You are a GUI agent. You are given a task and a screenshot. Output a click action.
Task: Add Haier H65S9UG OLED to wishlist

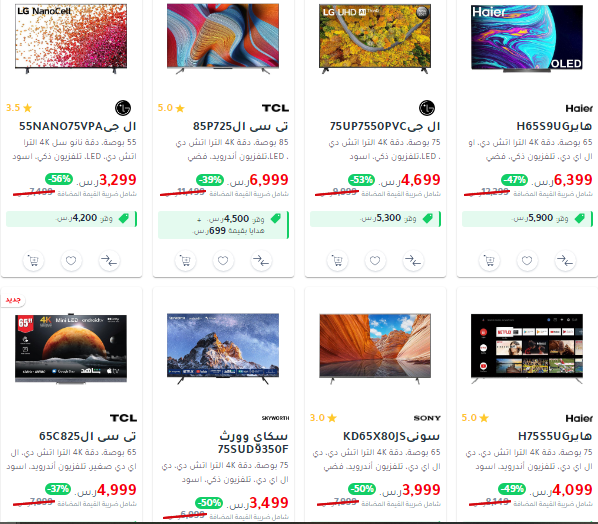pos(527,261)
